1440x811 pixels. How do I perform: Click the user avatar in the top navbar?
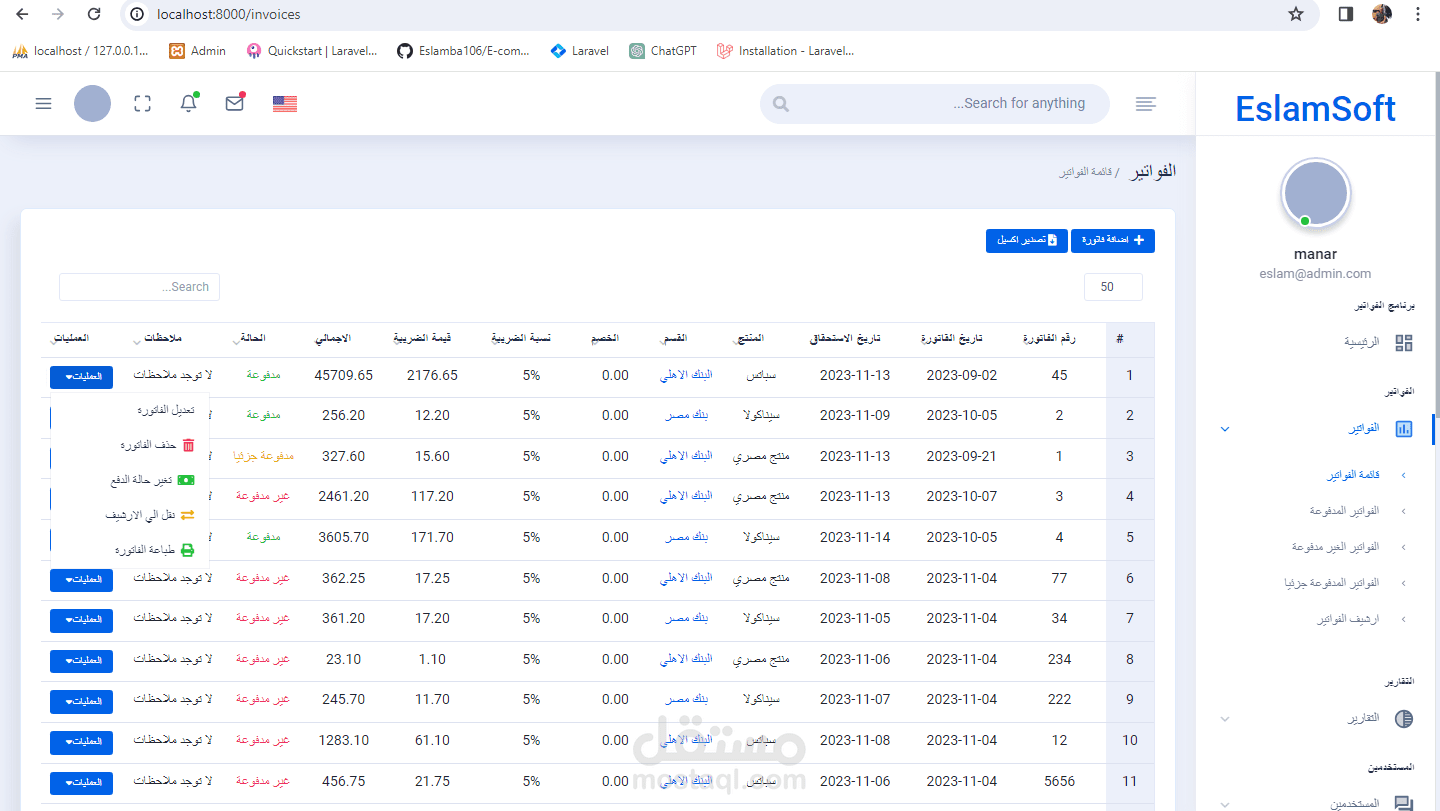point(92,103)
